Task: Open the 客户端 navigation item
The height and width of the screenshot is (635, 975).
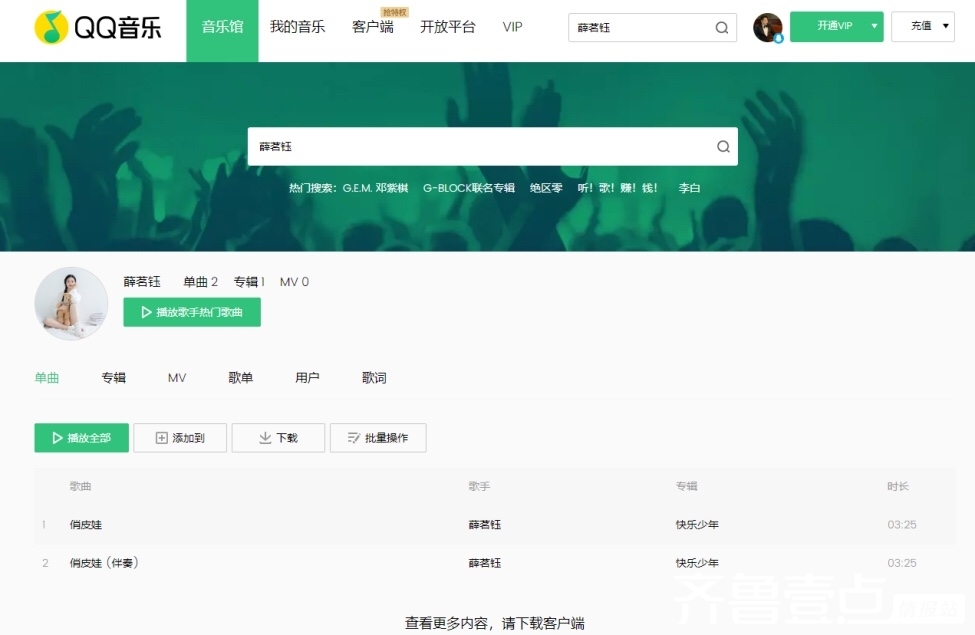Action: click(372, 27)
